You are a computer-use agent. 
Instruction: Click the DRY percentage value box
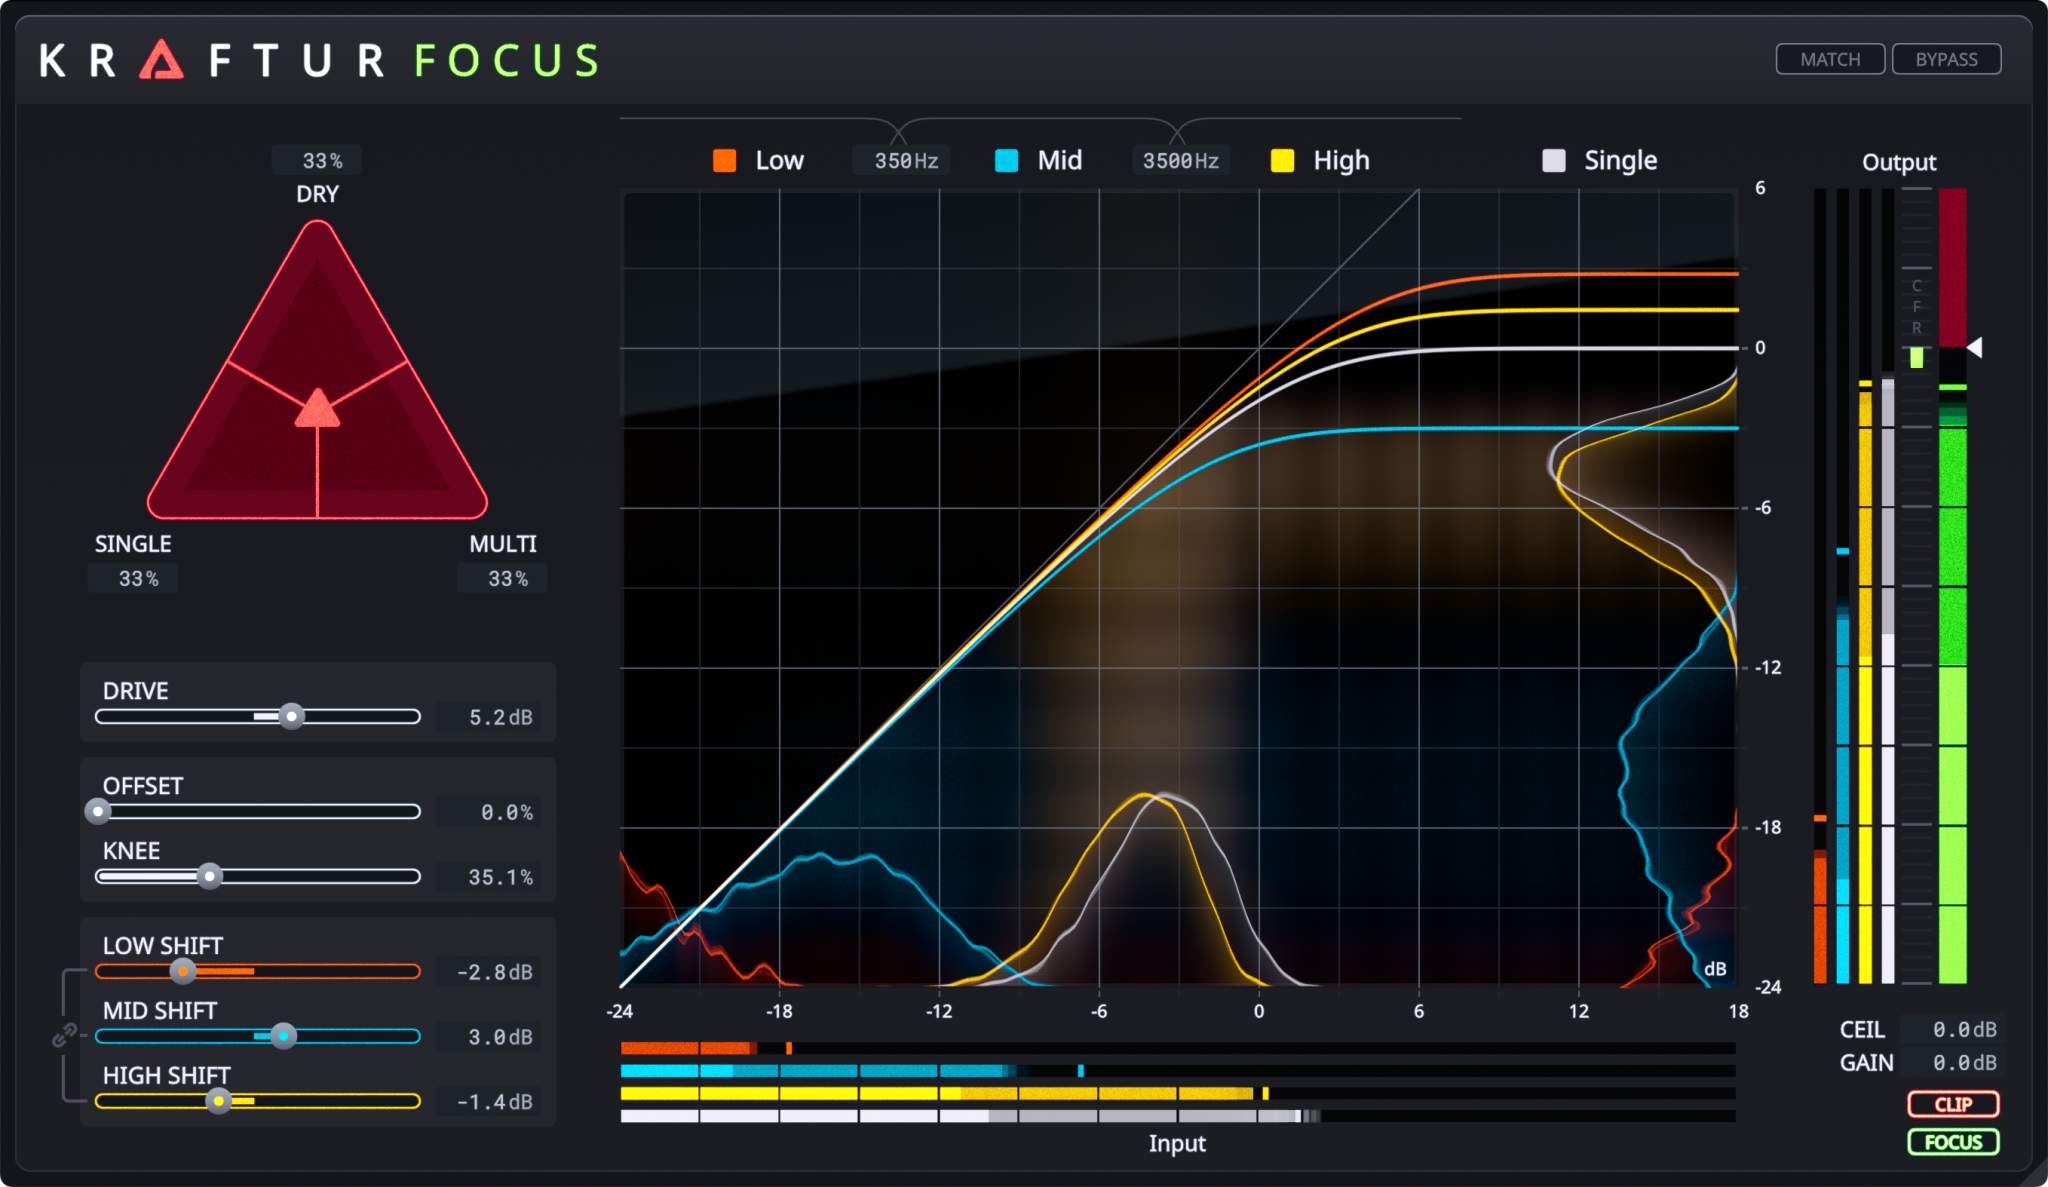318,160
